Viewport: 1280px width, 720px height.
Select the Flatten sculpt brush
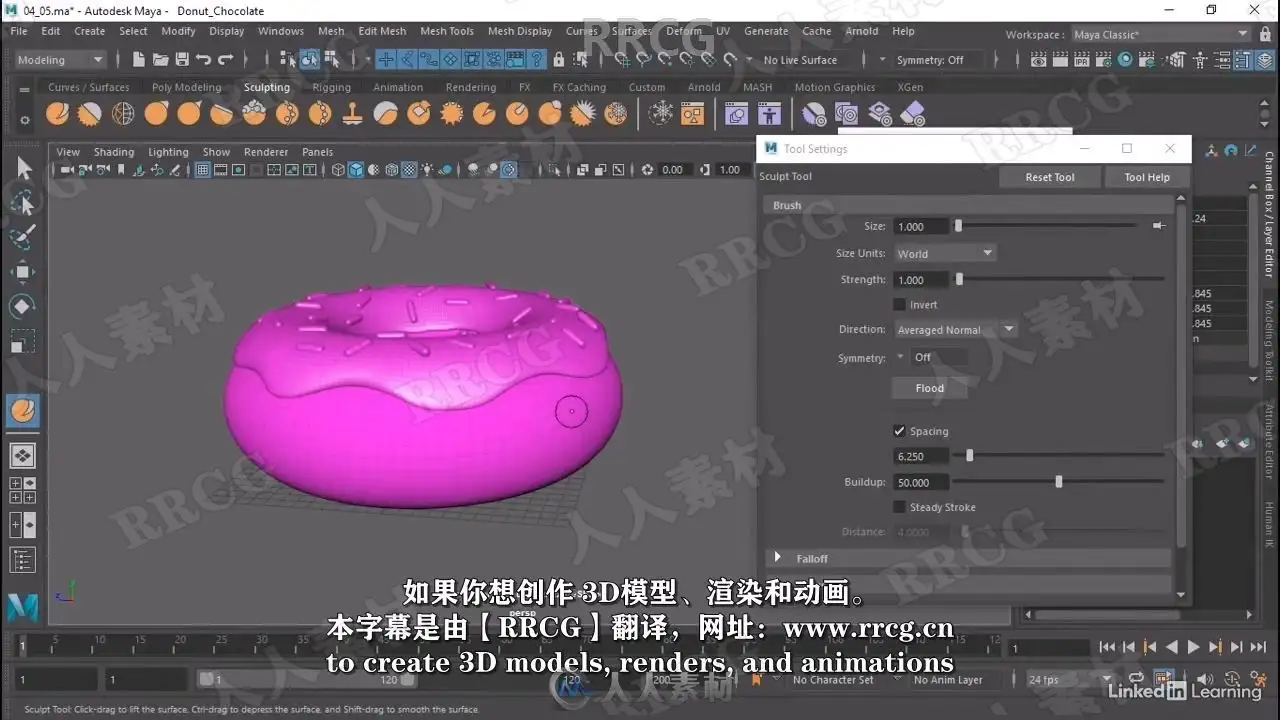coord(221,114)
